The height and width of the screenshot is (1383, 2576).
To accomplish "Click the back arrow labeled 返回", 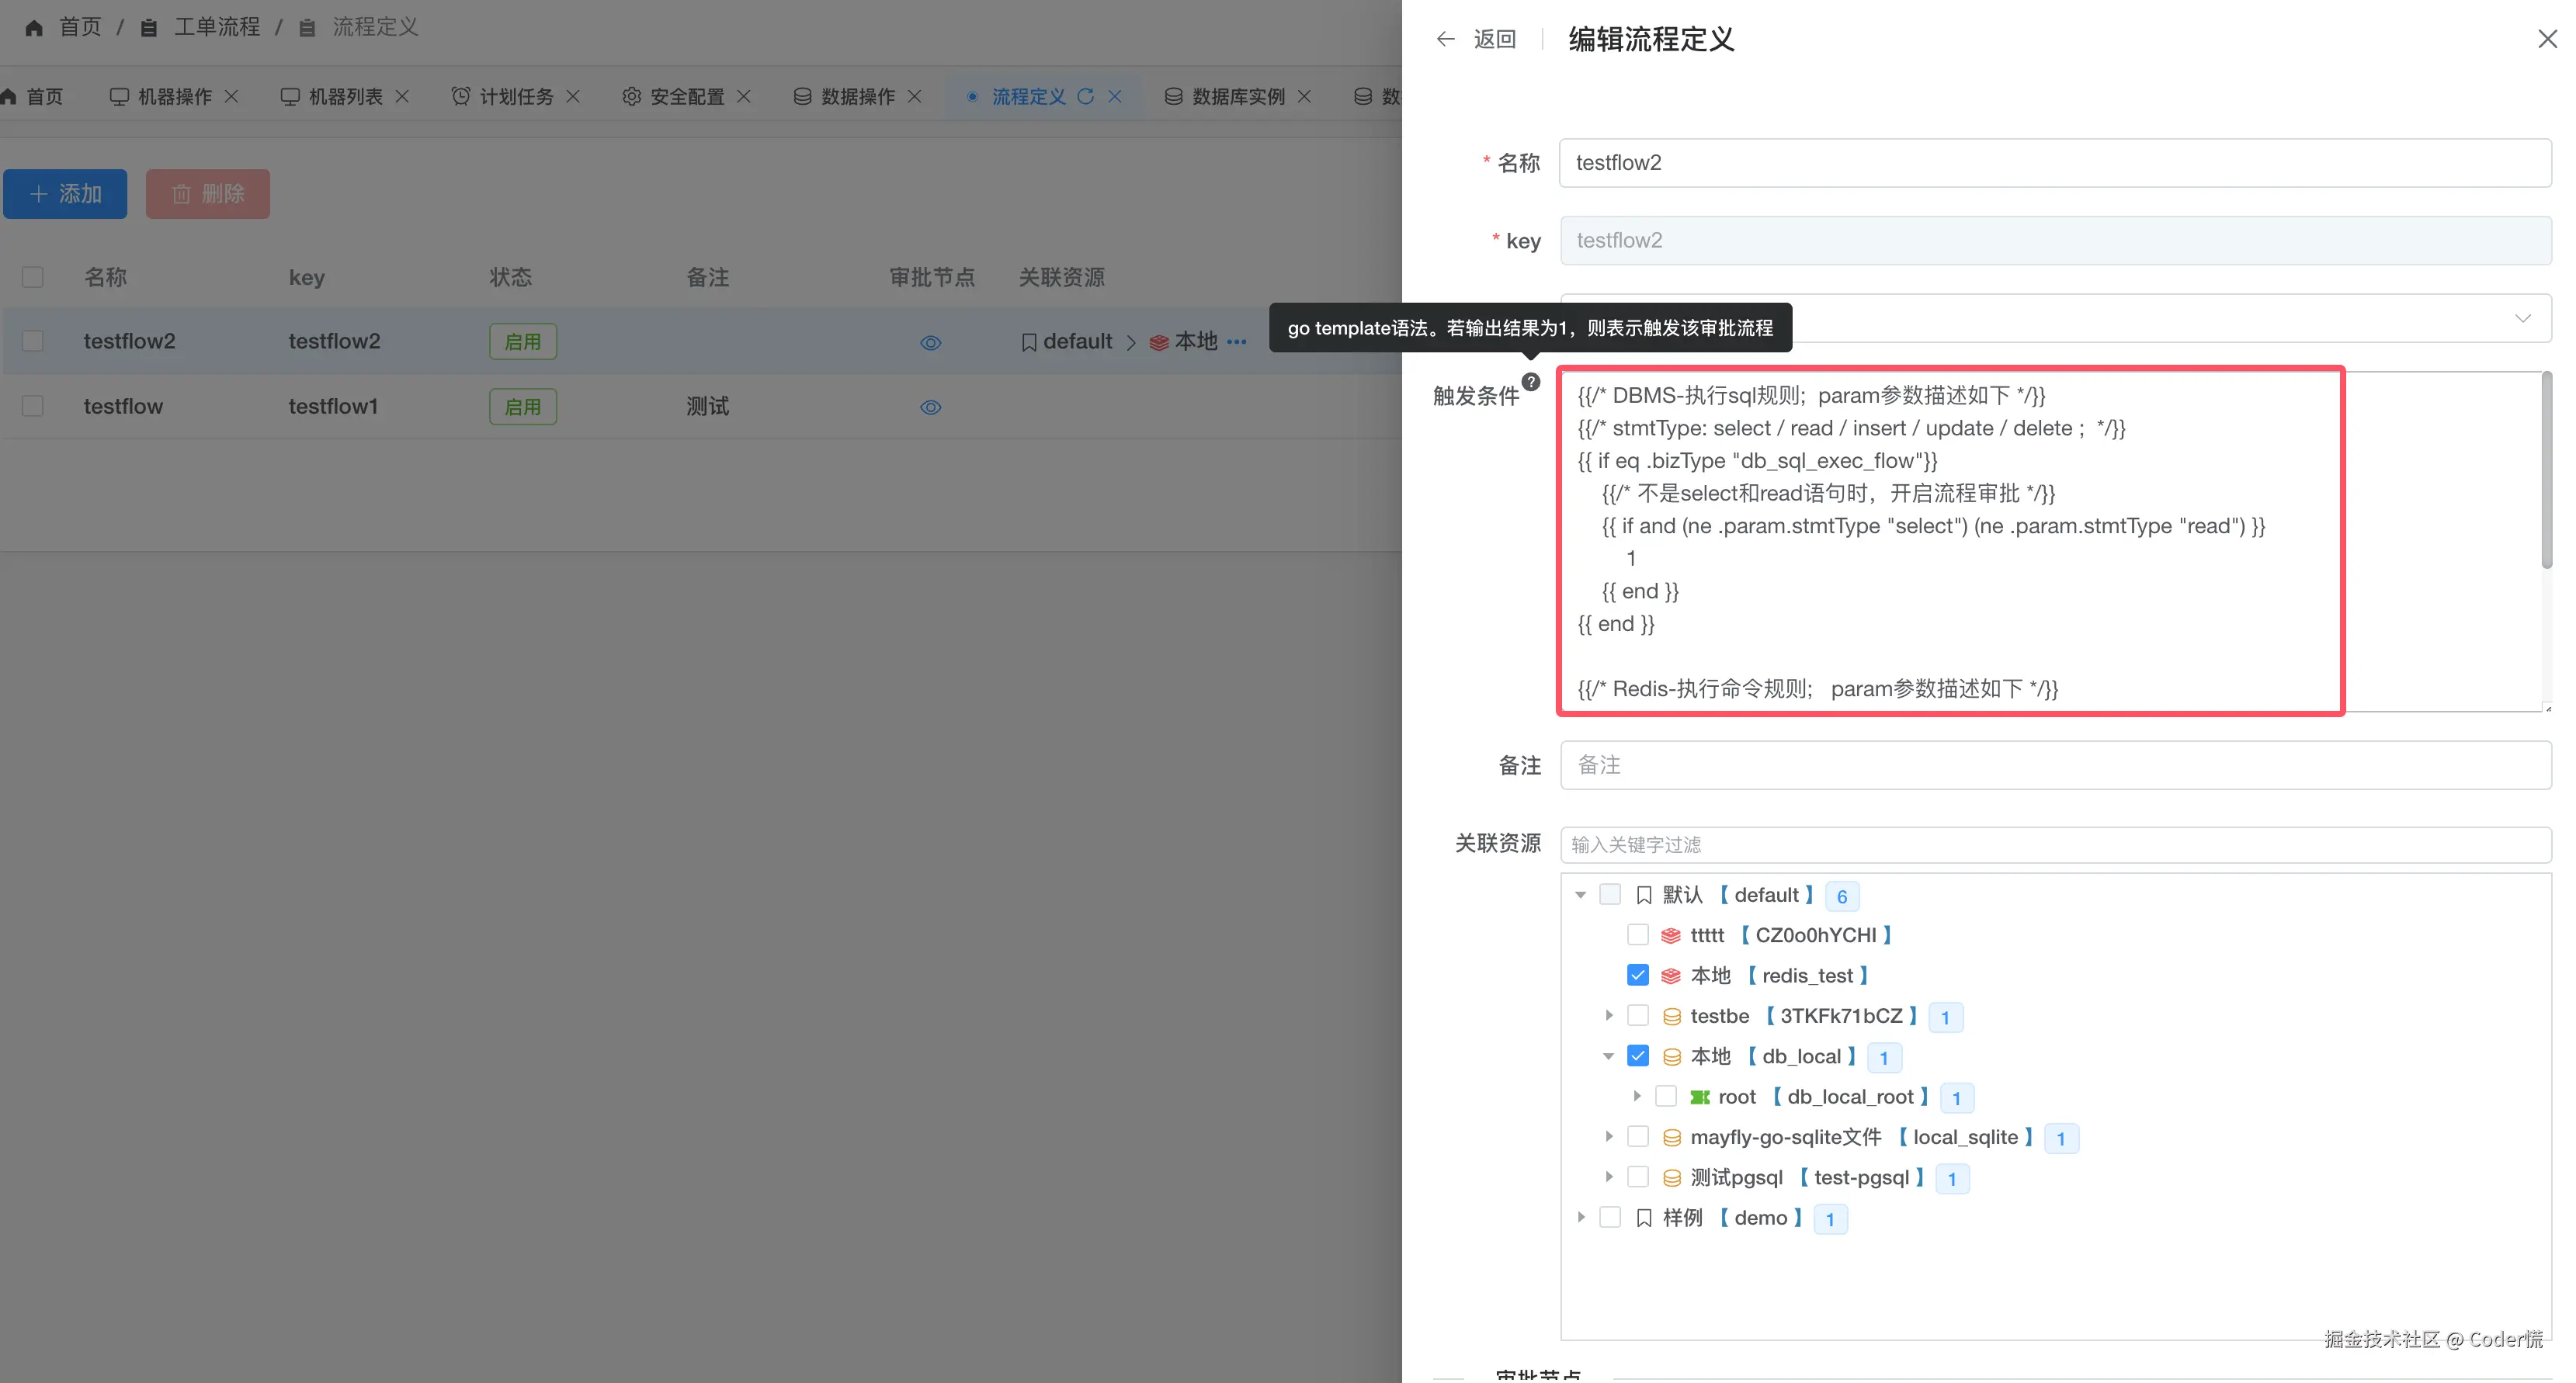I will (x=1445, y=39).
